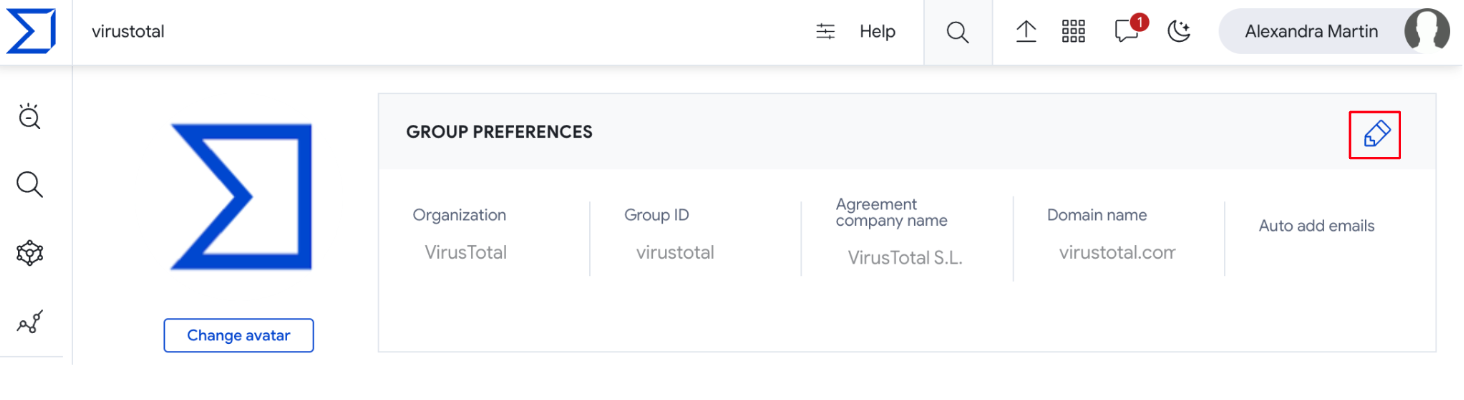Click the Organization field label

(x=460, y=215)
